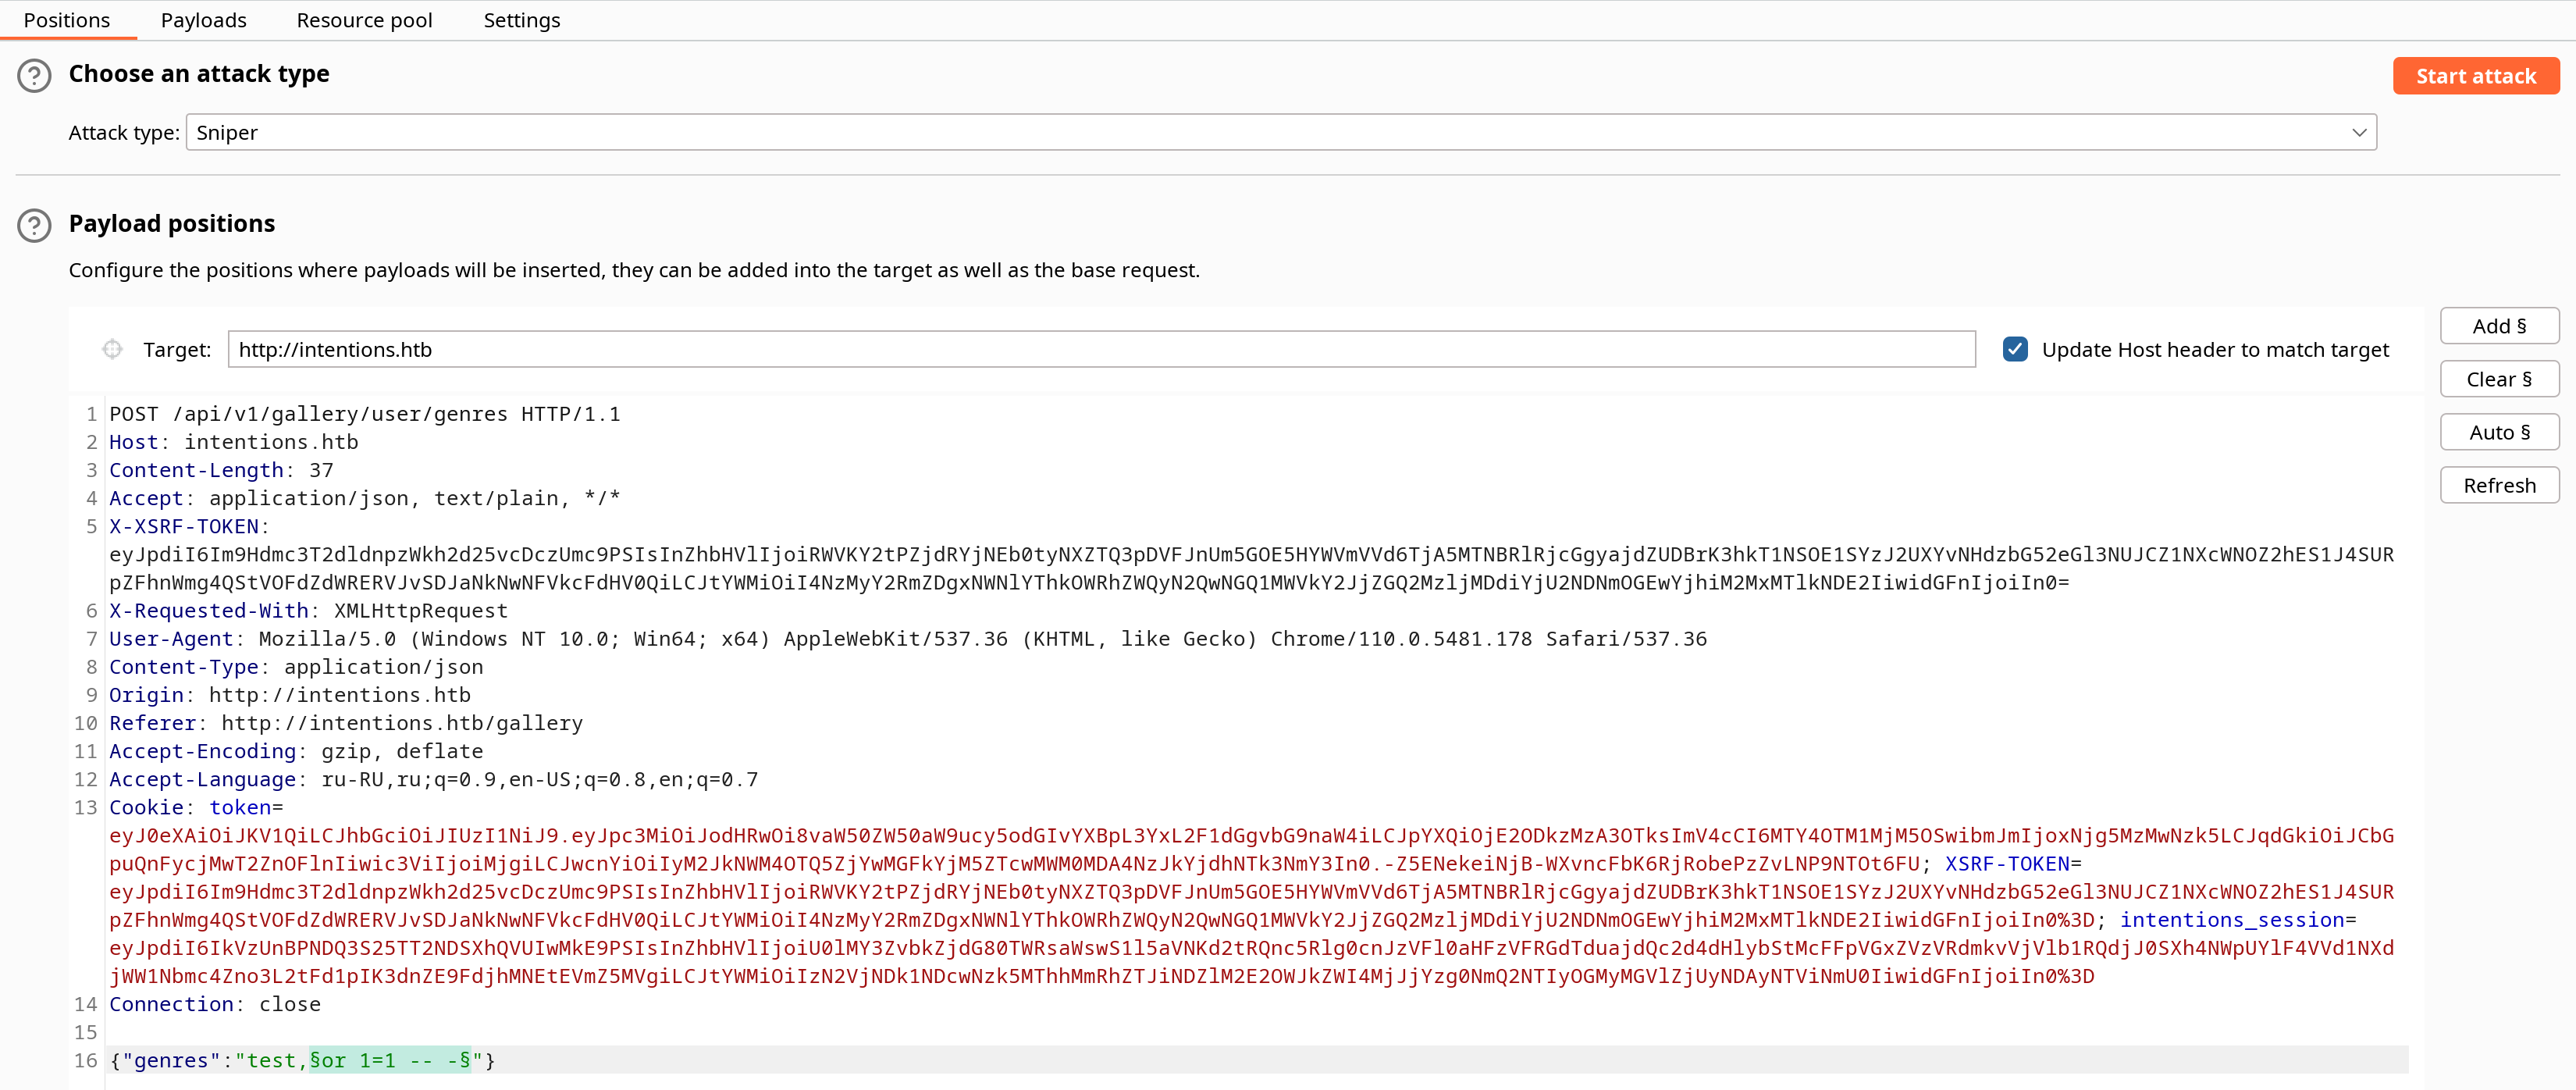Open the Attack type dropdown showing Sniper

[1281, 133]
